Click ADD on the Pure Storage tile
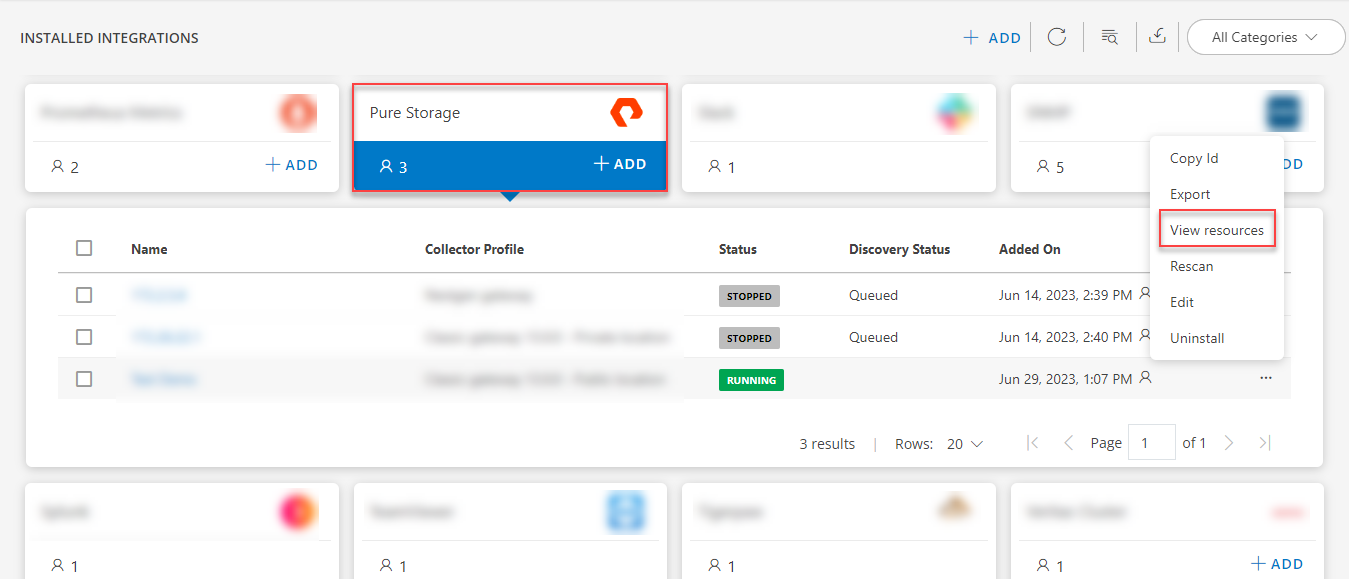 620,163
